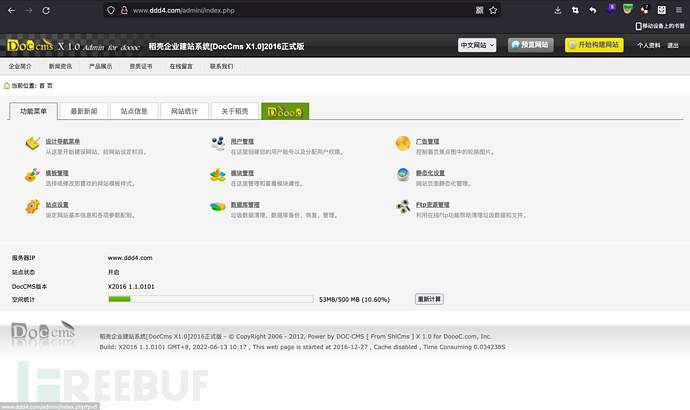
Task: Switch to the 站点信息 tab
Action: (x=134, y=111)
